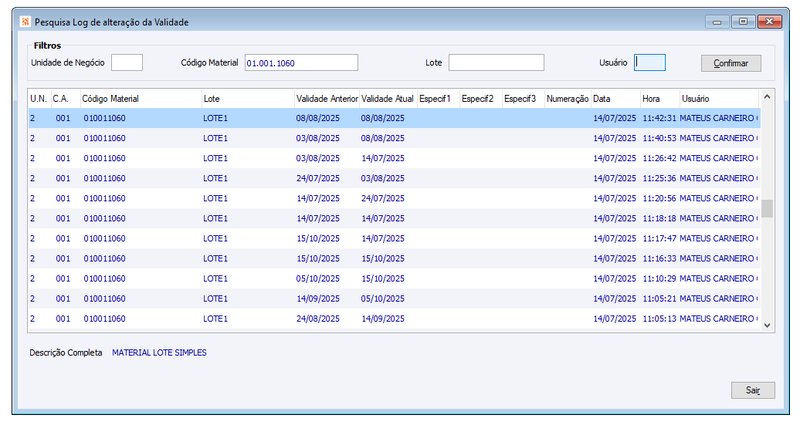The image size is (800, 425).
Task: Select the row with time 11:20:56
Action: pyautogui.click(x=394, y=198)
